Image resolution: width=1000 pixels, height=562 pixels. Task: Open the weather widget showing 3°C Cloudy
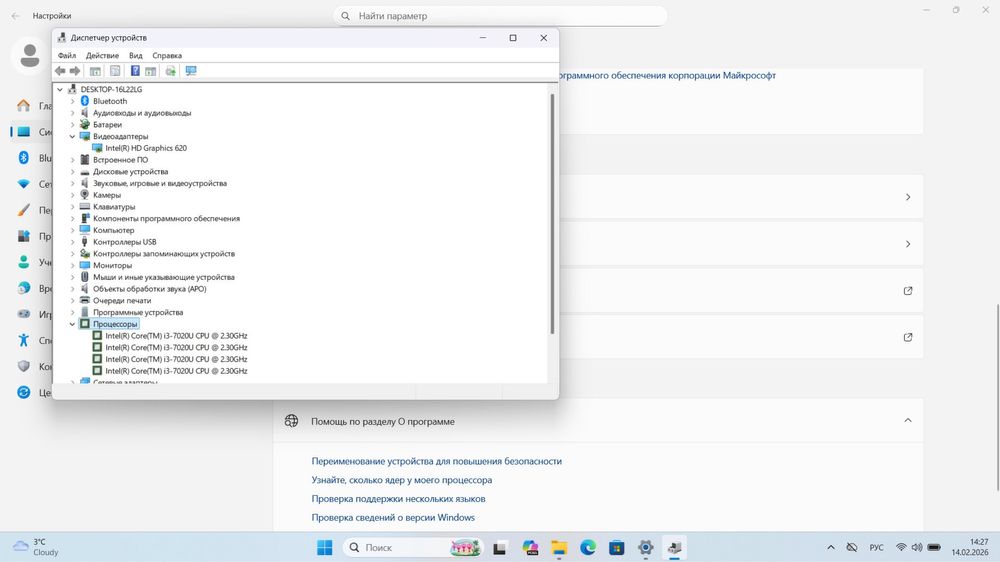tap(37, 547)
